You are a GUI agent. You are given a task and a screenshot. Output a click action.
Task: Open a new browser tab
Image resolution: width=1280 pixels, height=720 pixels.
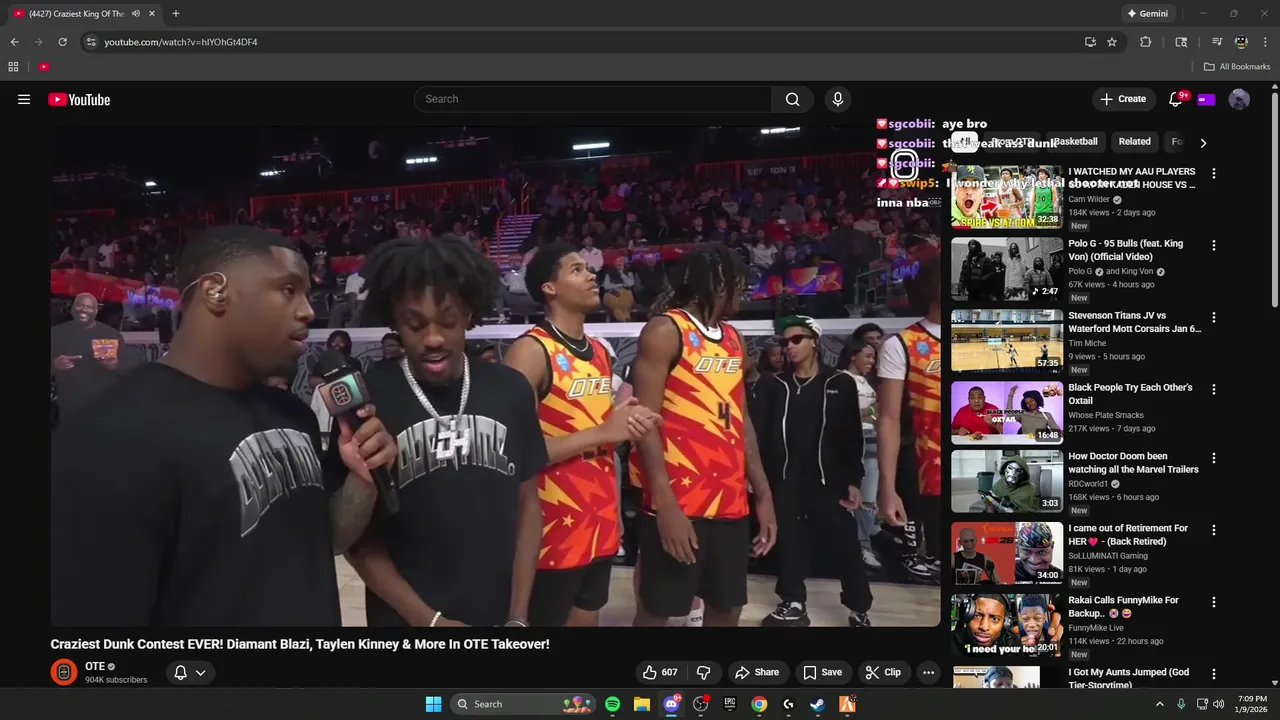tap(176, 13)
